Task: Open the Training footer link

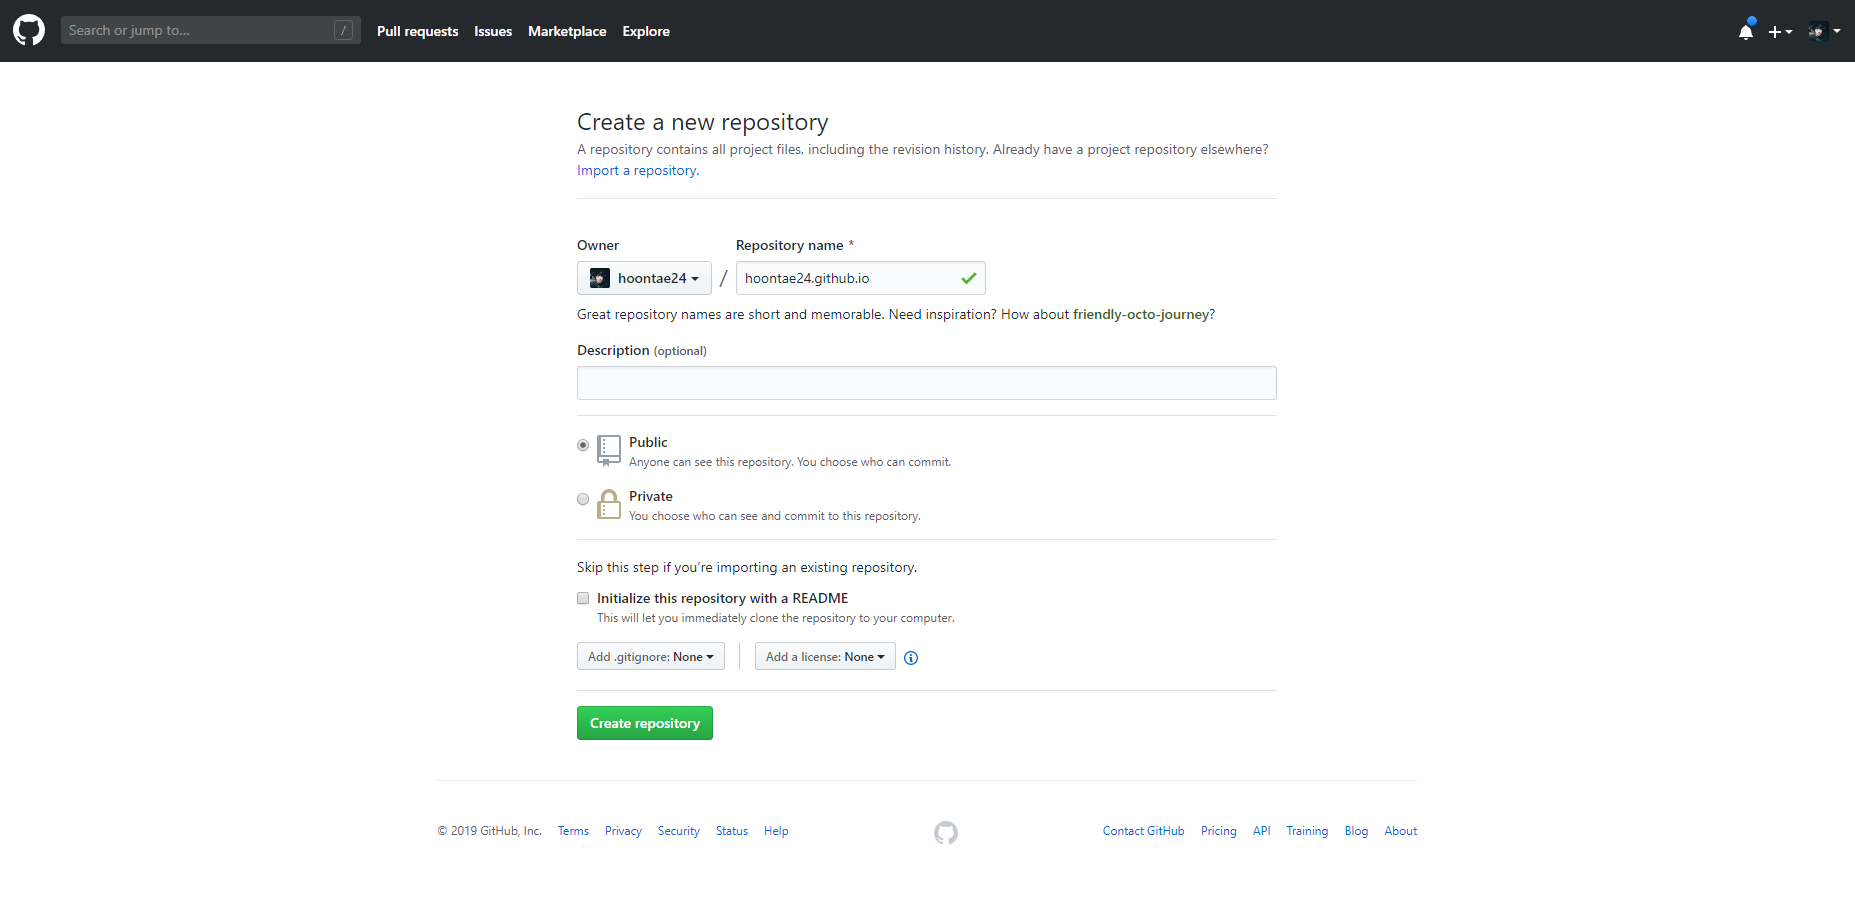Action: [x=1307, y=831]
